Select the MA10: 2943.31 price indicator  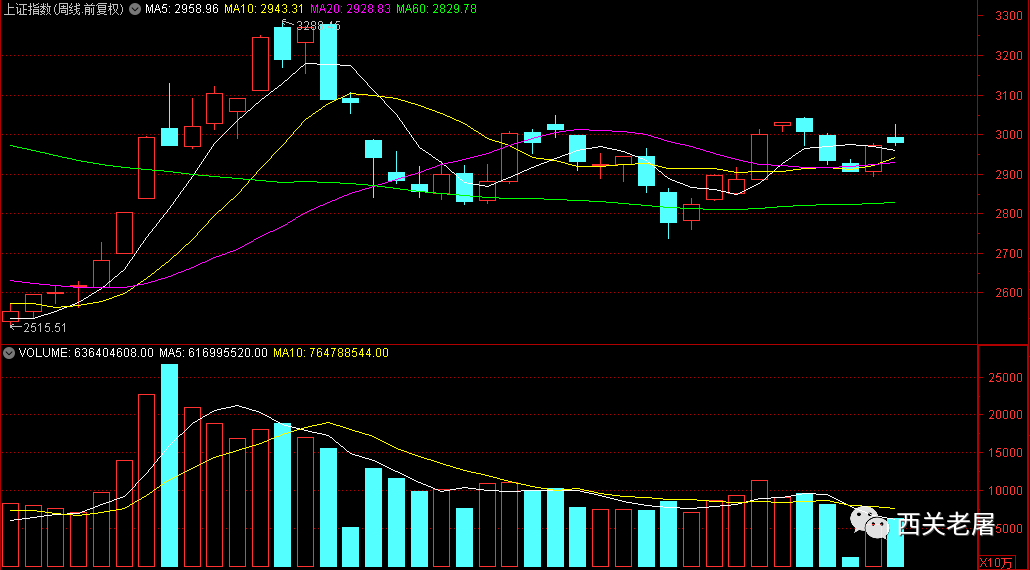click(263, 9)
